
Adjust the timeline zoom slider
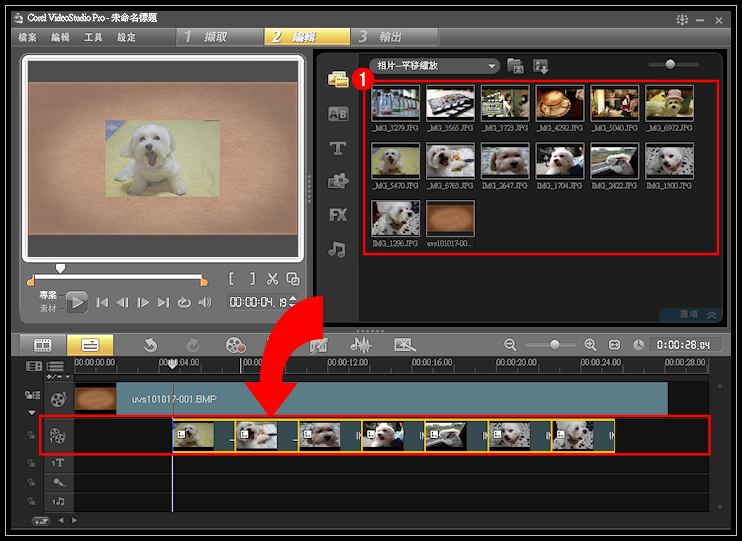click(x=555, y=345)
